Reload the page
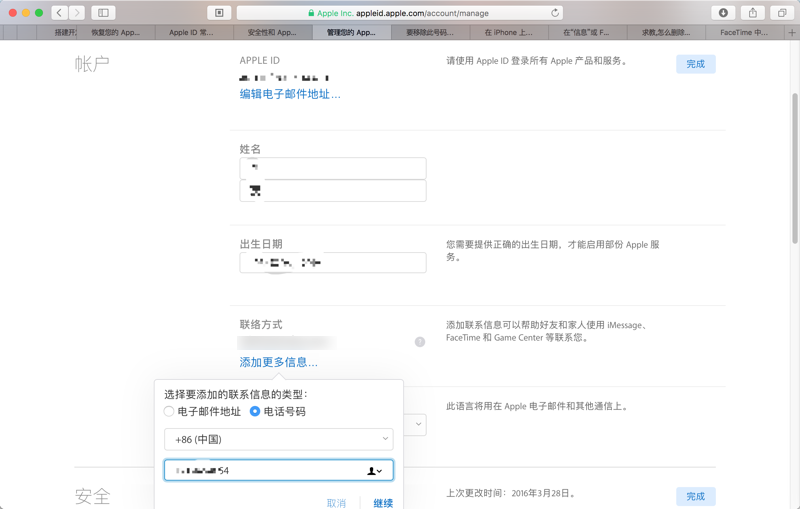The image size is (800, 509). pos(555,13)
